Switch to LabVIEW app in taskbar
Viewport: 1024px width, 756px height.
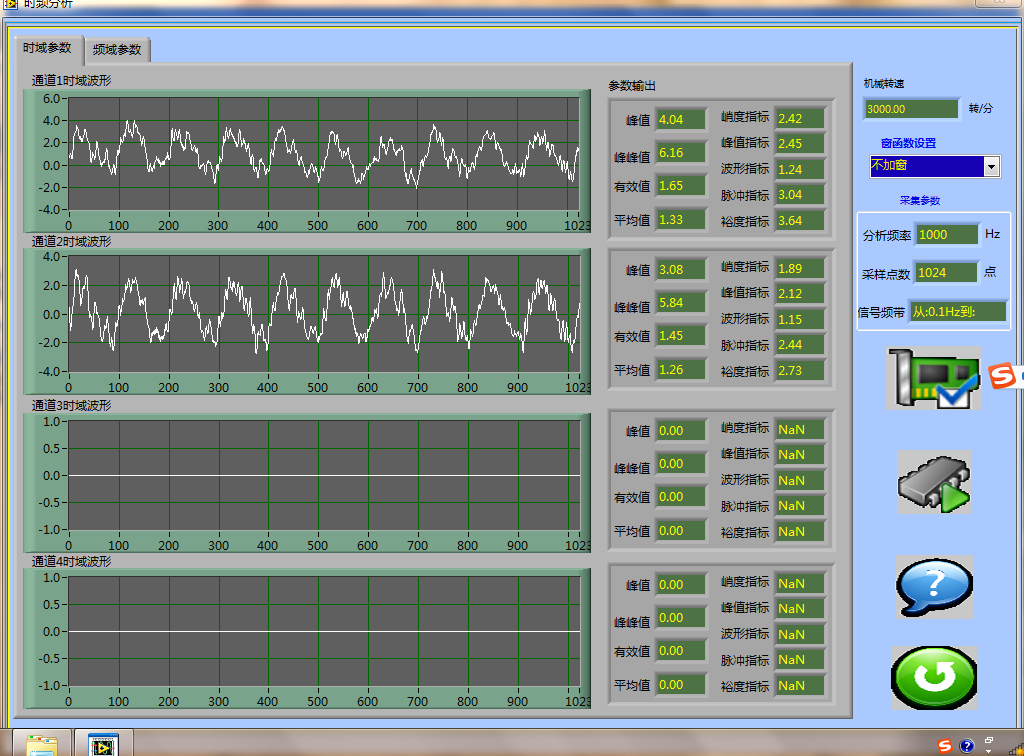click(x=101, y=744)
